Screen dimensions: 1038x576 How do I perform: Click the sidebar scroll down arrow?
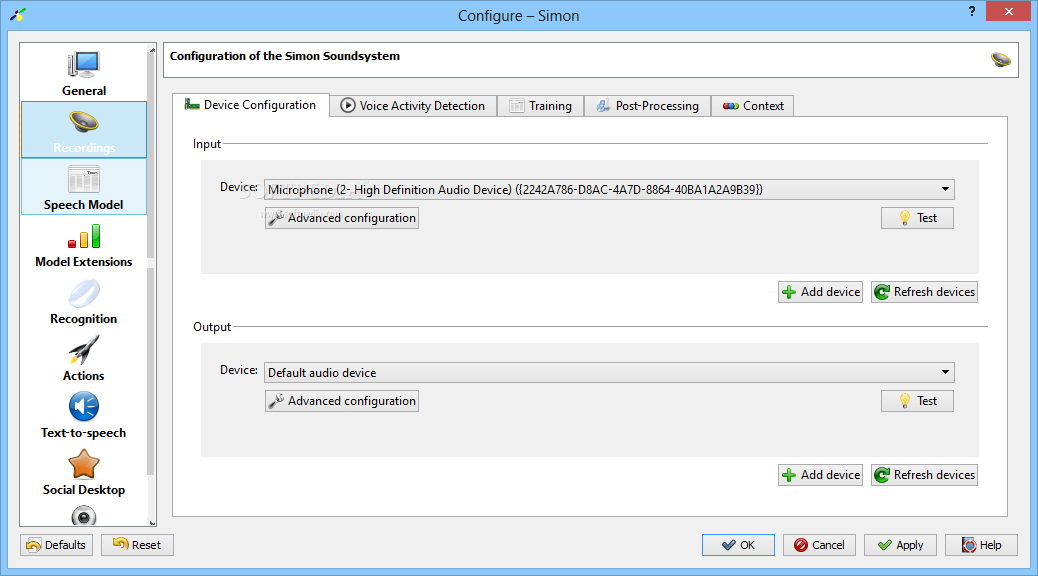click(x=152, y=522)
